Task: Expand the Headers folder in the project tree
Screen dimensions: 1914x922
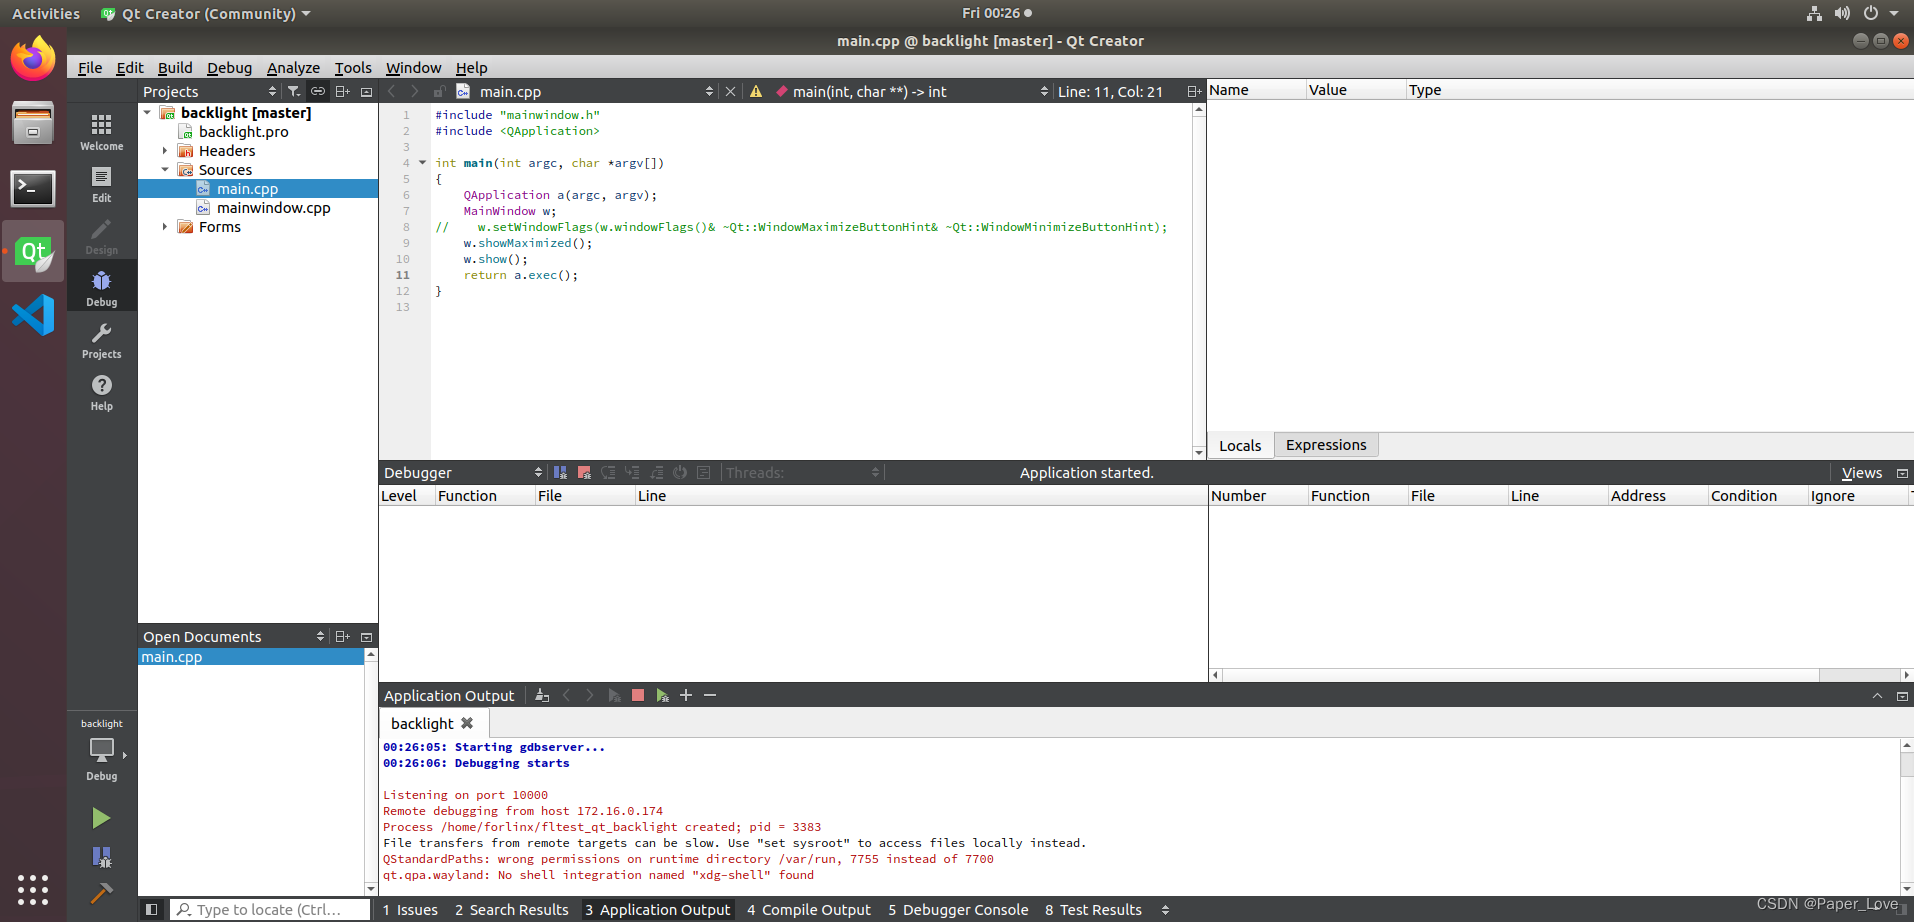Action: point(165,150)
